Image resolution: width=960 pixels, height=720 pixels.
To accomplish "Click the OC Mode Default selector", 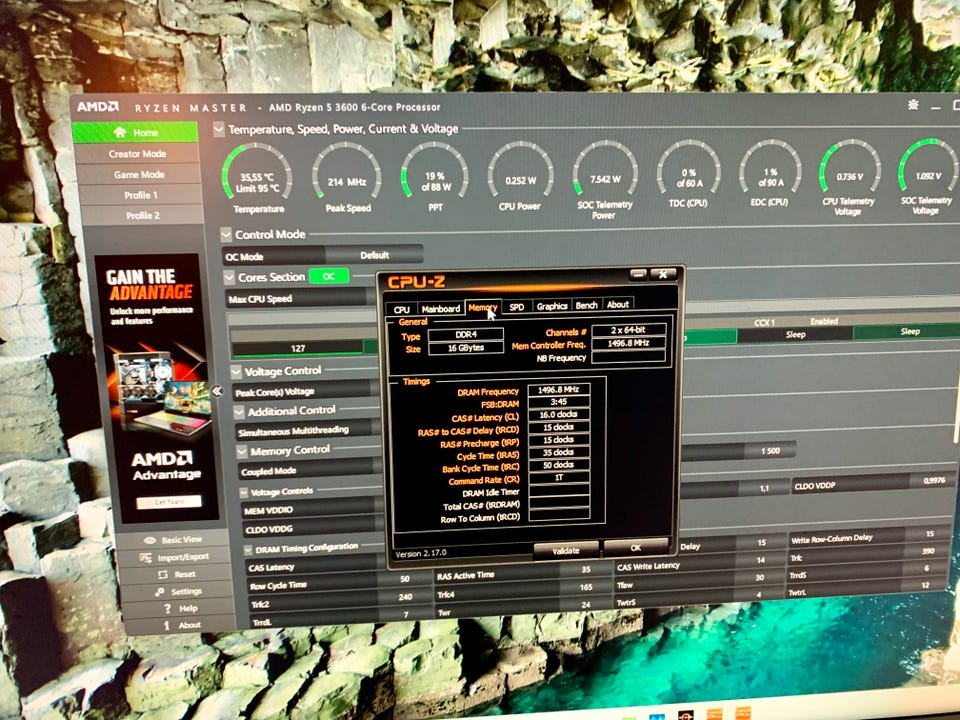I will pos(374,255).
